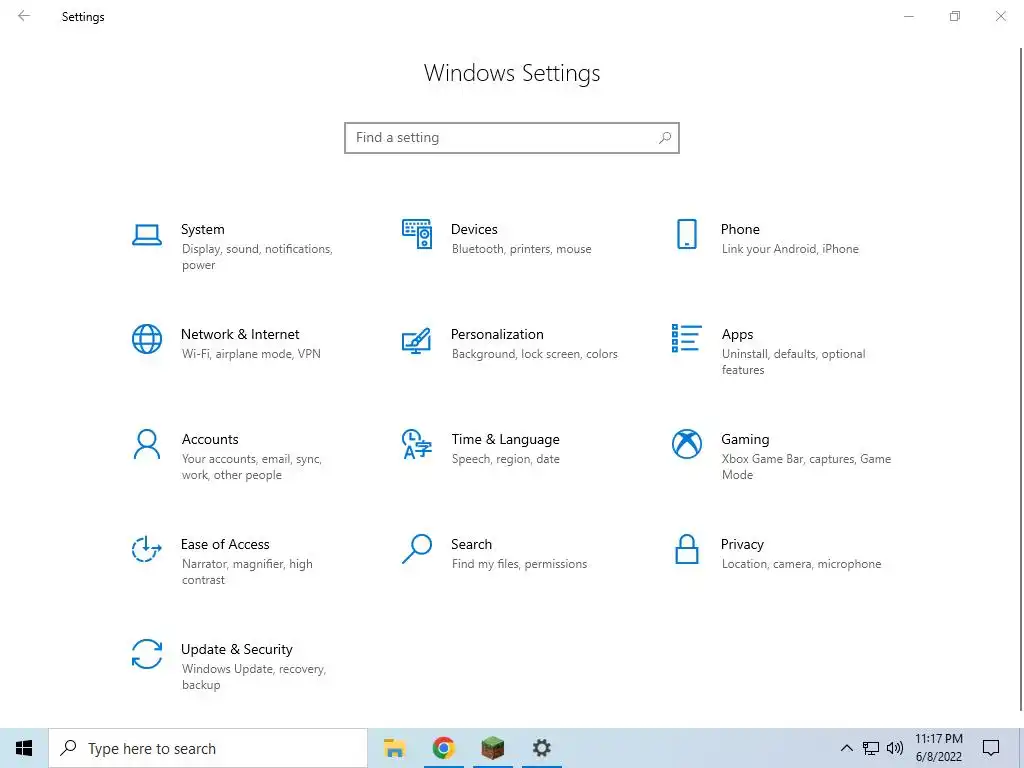This screenshot has height=768, width=1024.
Task: Open the Gaming Xbox icon
Action: (x=687, y=444)
